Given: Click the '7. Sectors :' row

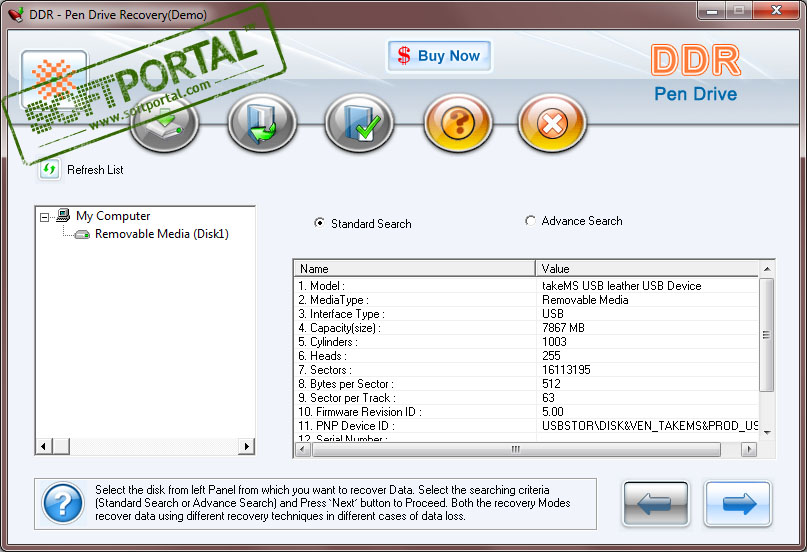Looking at the screenshot, I should click(x=526, y=370).
